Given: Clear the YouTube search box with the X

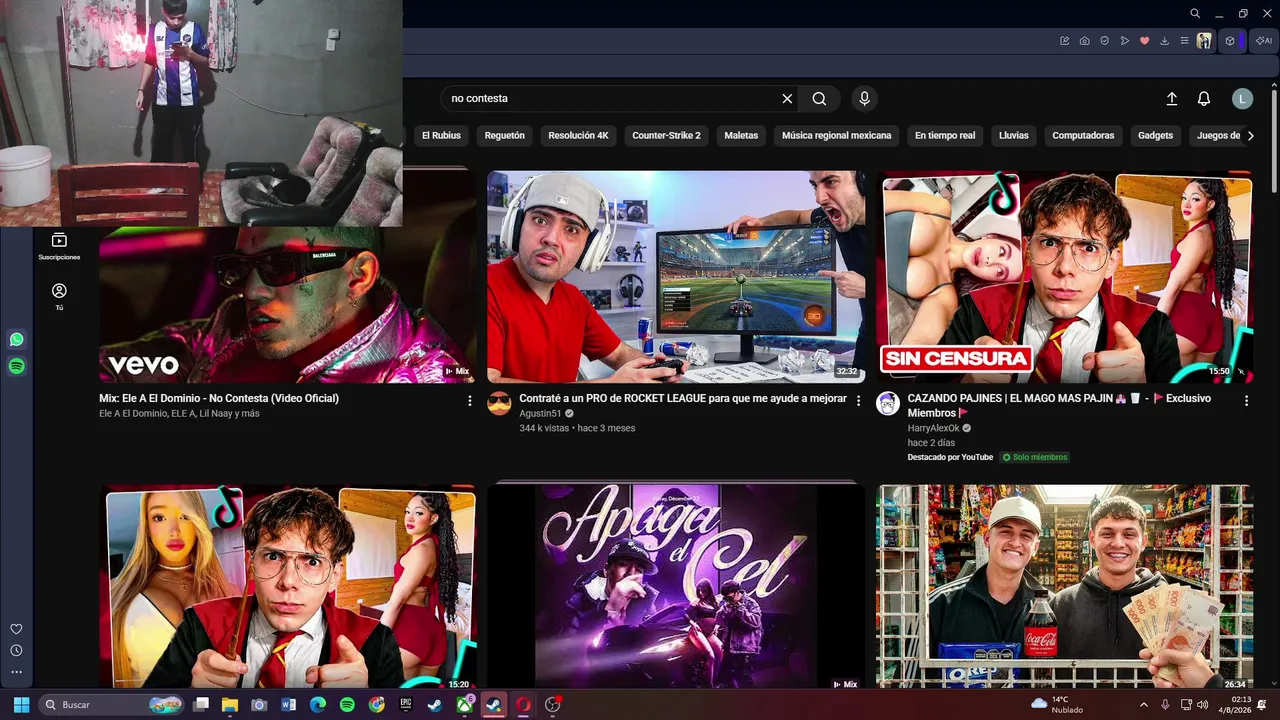Looking at the screenshot, I should 787,99.
